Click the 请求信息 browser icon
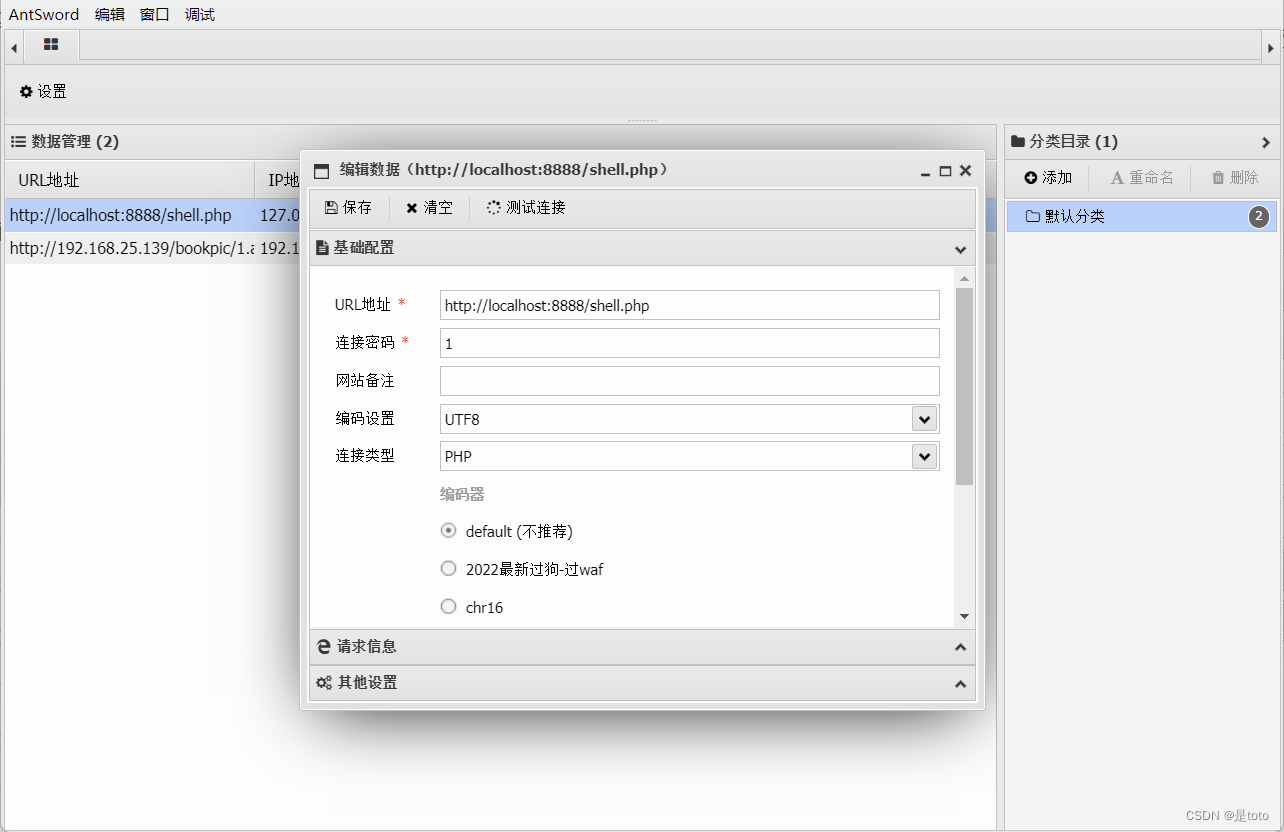Screen dimensions: 1284x832 pyautogui.click(x=323, y=647)
